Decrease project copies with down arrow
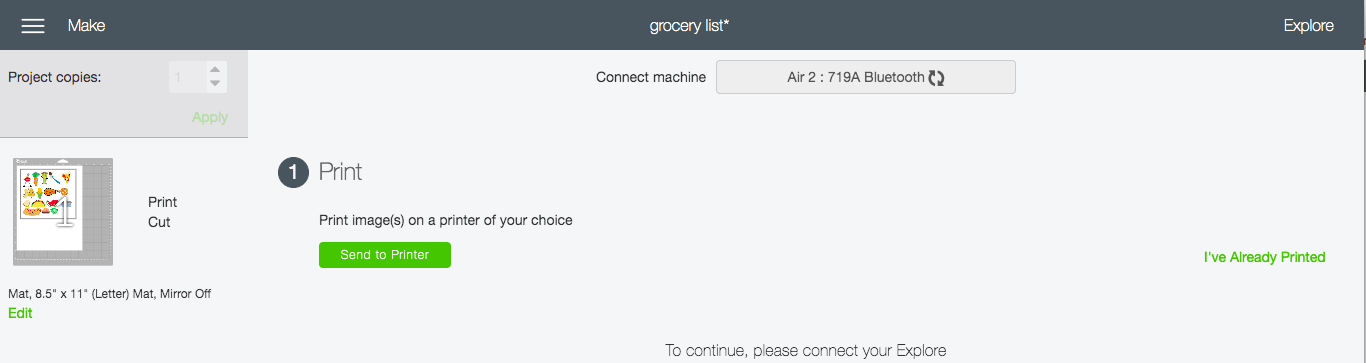The height and width of the screenshot is (363, 1366). (x=215, y=84)
